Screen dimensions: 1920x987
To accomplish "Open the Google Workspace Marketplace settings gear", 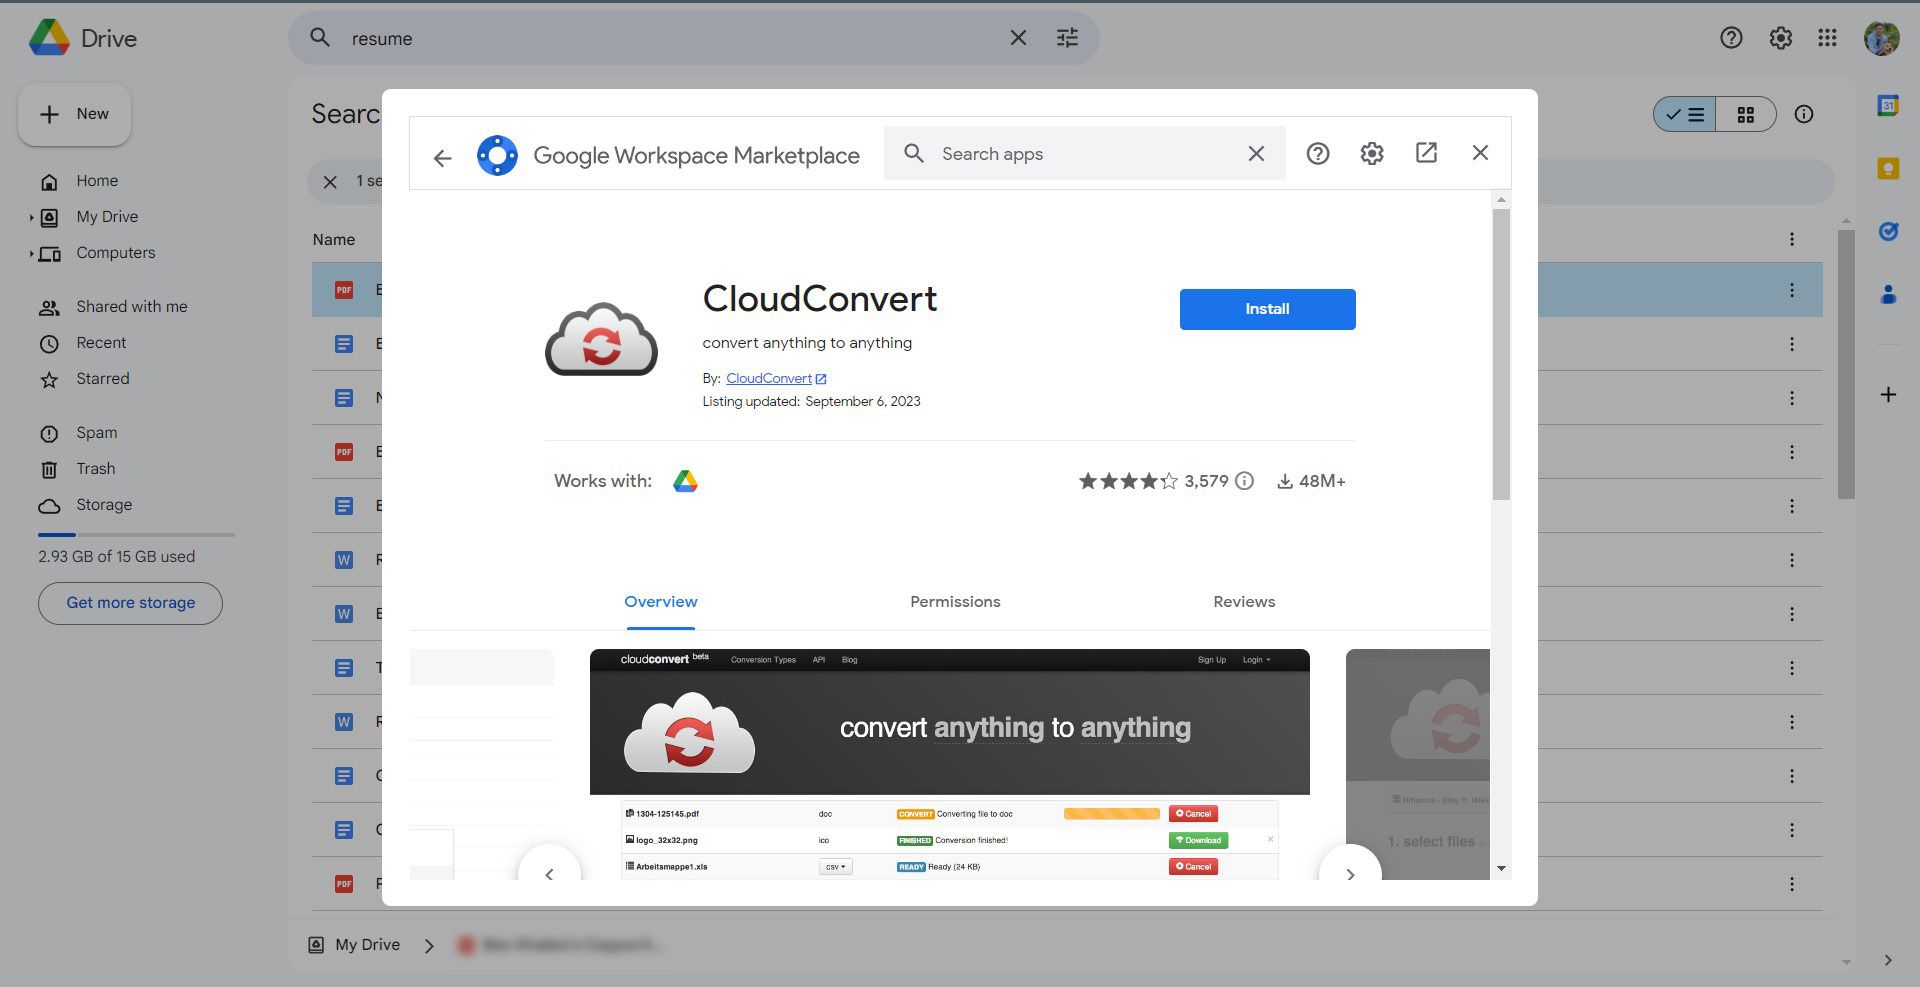I will tap(1371, 153).
